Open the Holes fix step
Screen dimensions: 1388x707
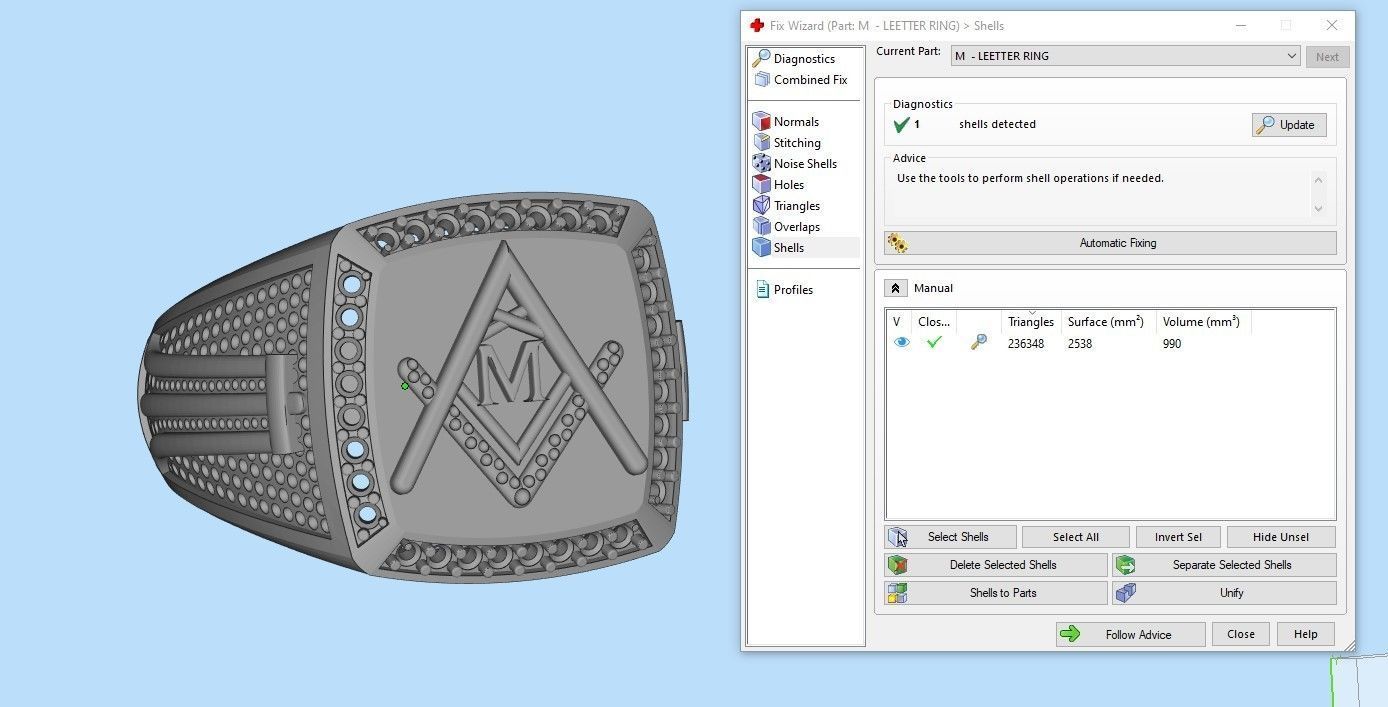pos(788,185)
